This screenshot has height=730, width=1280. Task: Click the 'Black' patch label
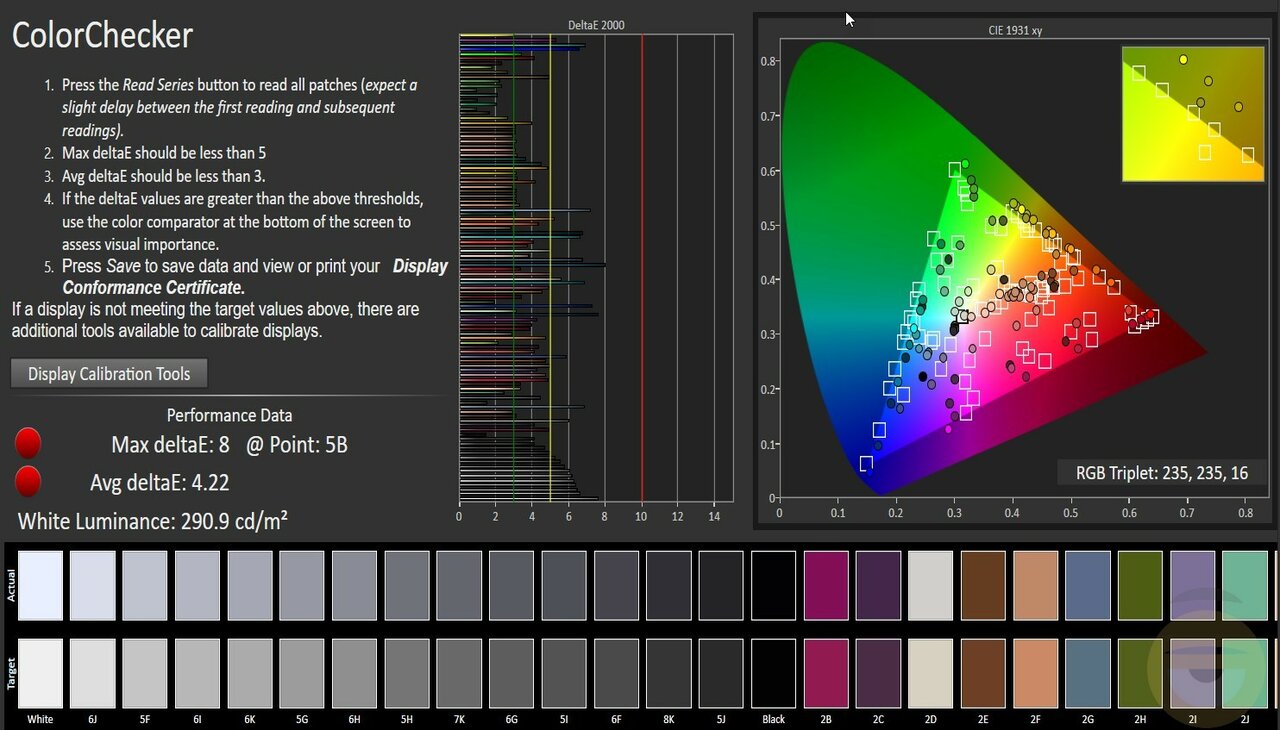pos(774,719)
